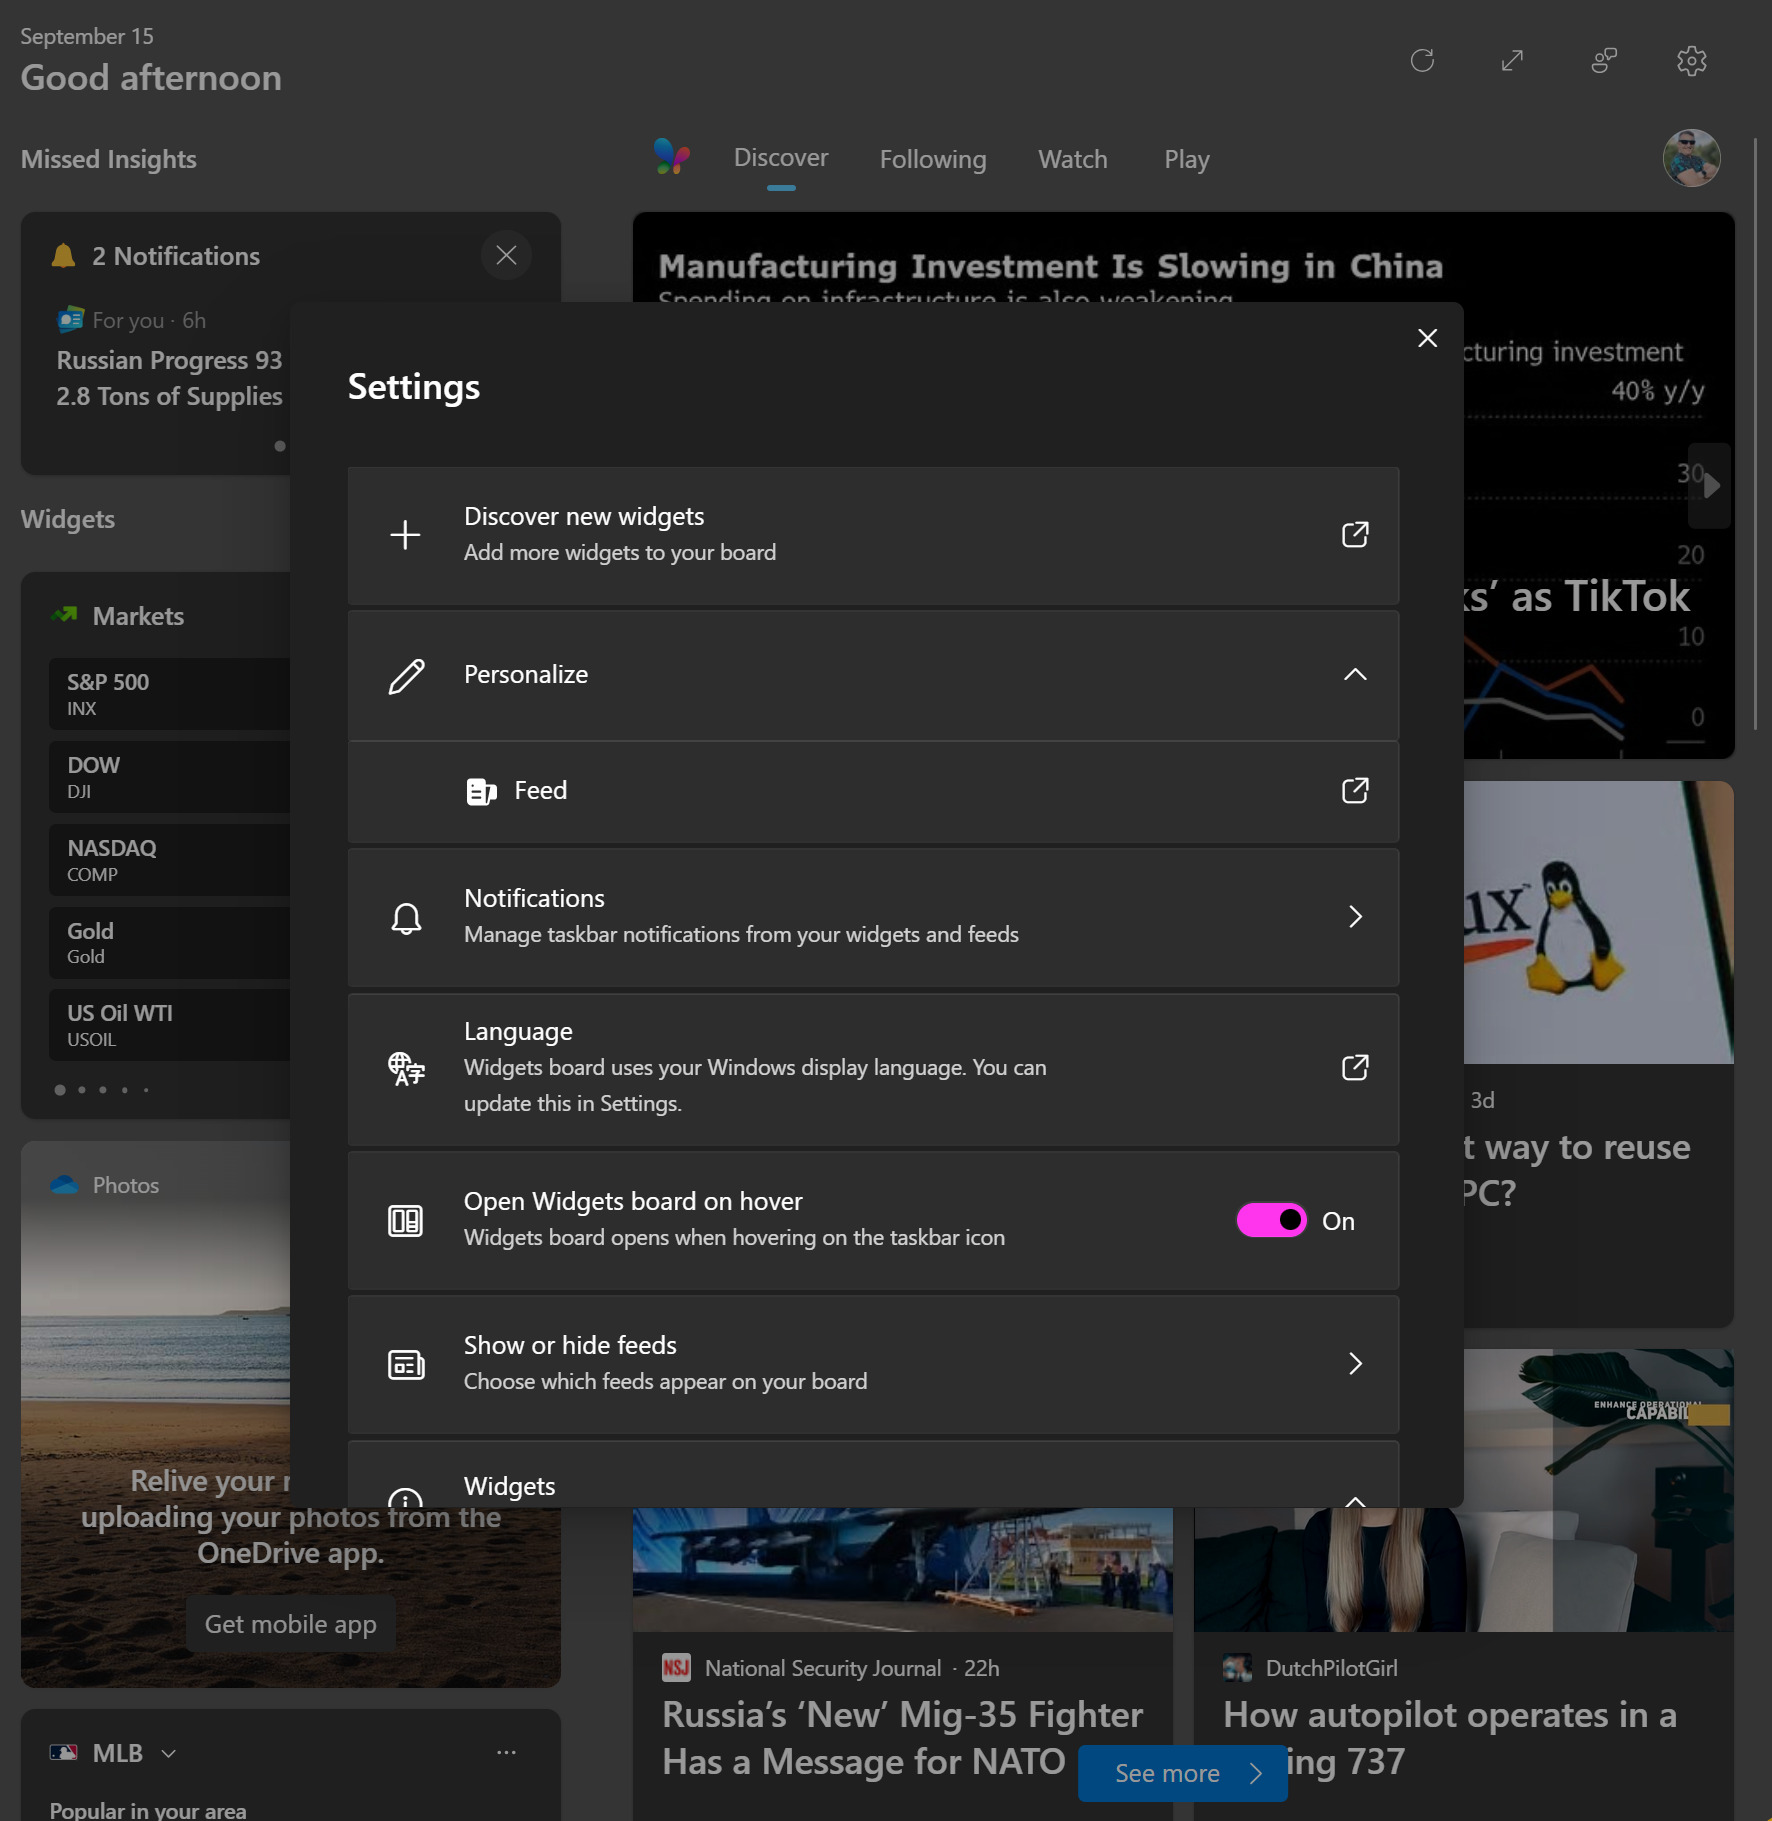Viewport: 1772px width, 1821px height.
Task: Expand the widgets board to full view
Action: coord(1512,61)
